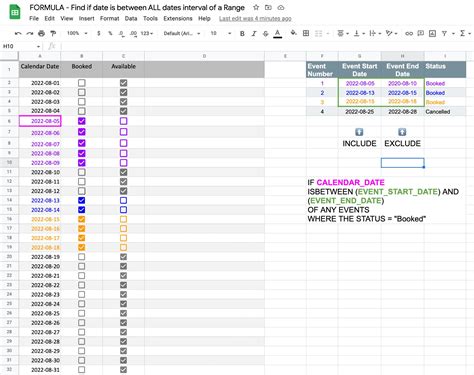
Task: Toggle bold formatting
Action: 242,33
